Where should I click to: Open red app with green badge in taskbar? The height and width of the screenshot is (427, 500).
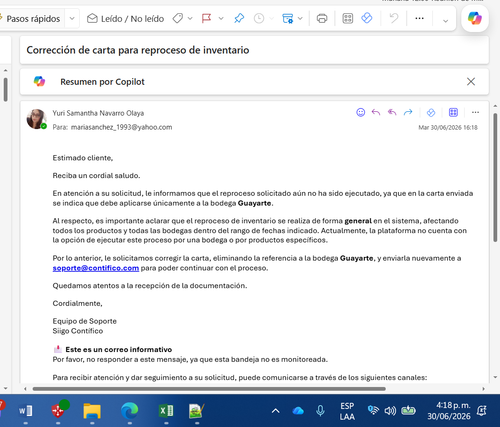click(59, 410)
